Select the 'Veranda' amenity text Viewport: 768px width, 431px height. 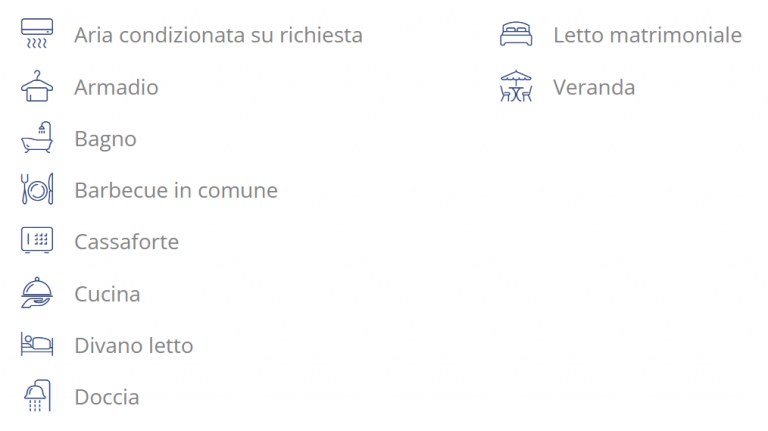click(594, 87)
